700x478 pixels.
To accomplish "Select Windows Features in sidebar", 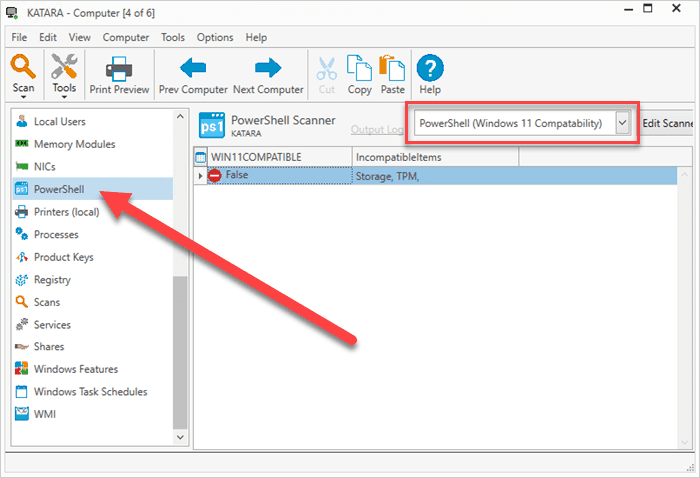I will tap(92, 369).
